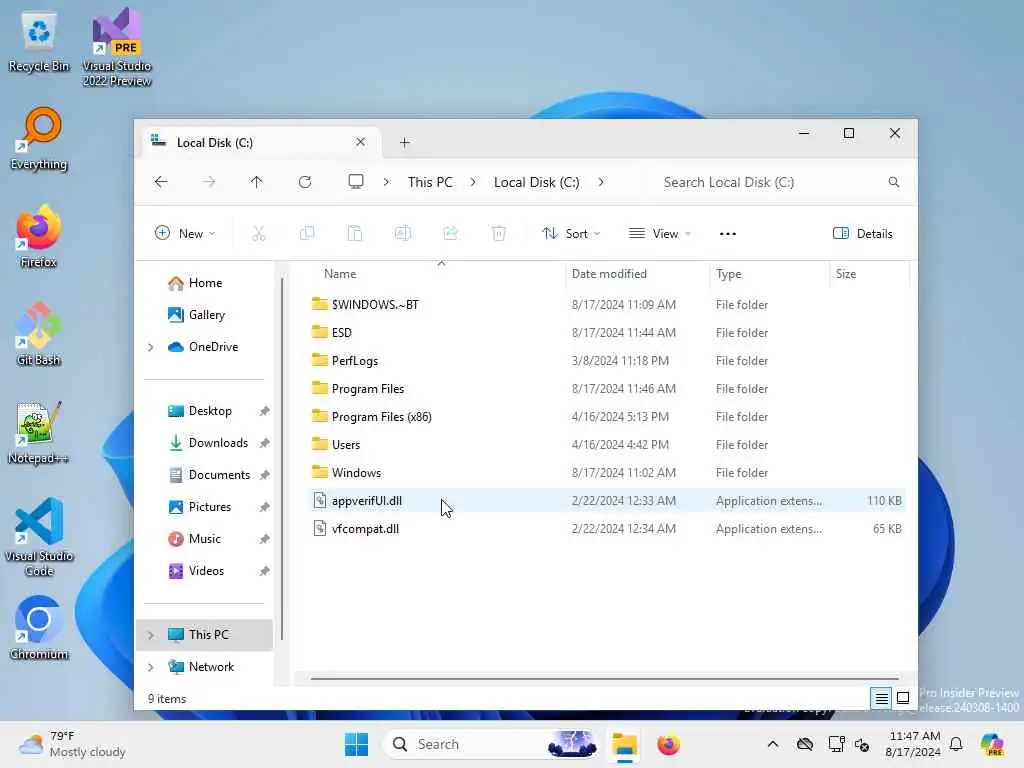Click This PC in the breadcrumb
This screenshot has height=768, width=1024.
430,182
